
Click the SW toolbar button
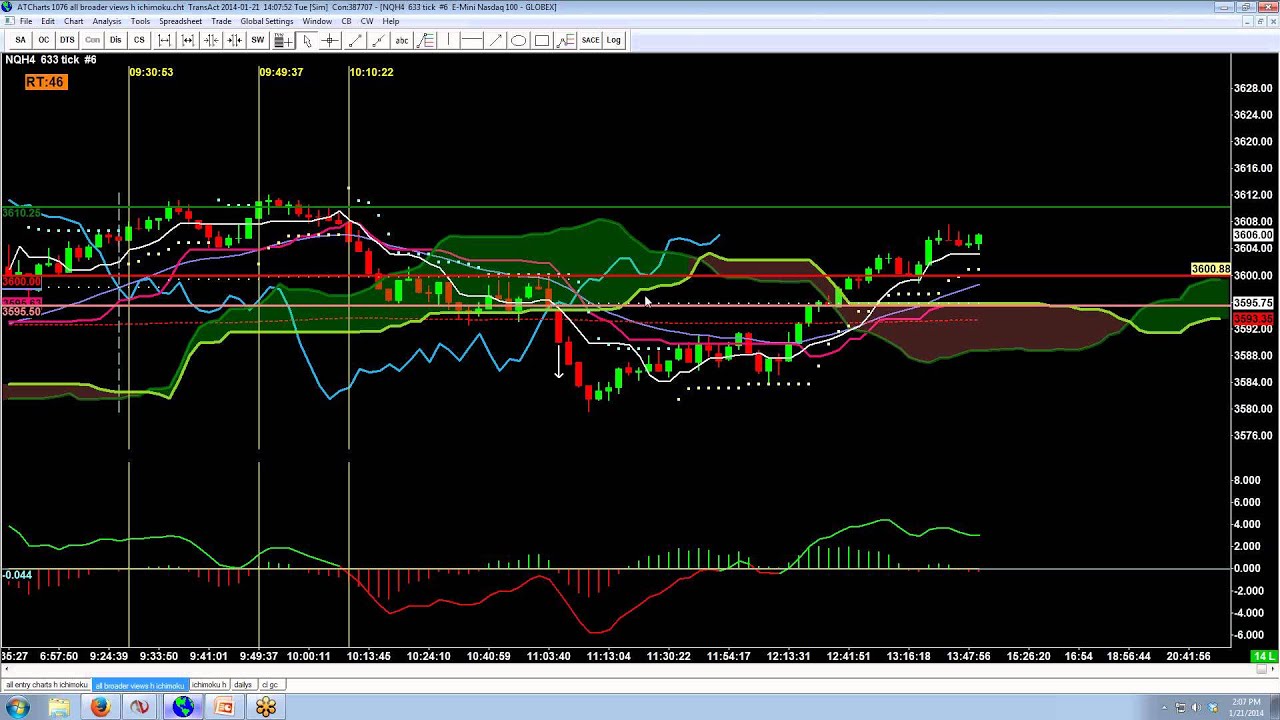[x=258, y=40]
